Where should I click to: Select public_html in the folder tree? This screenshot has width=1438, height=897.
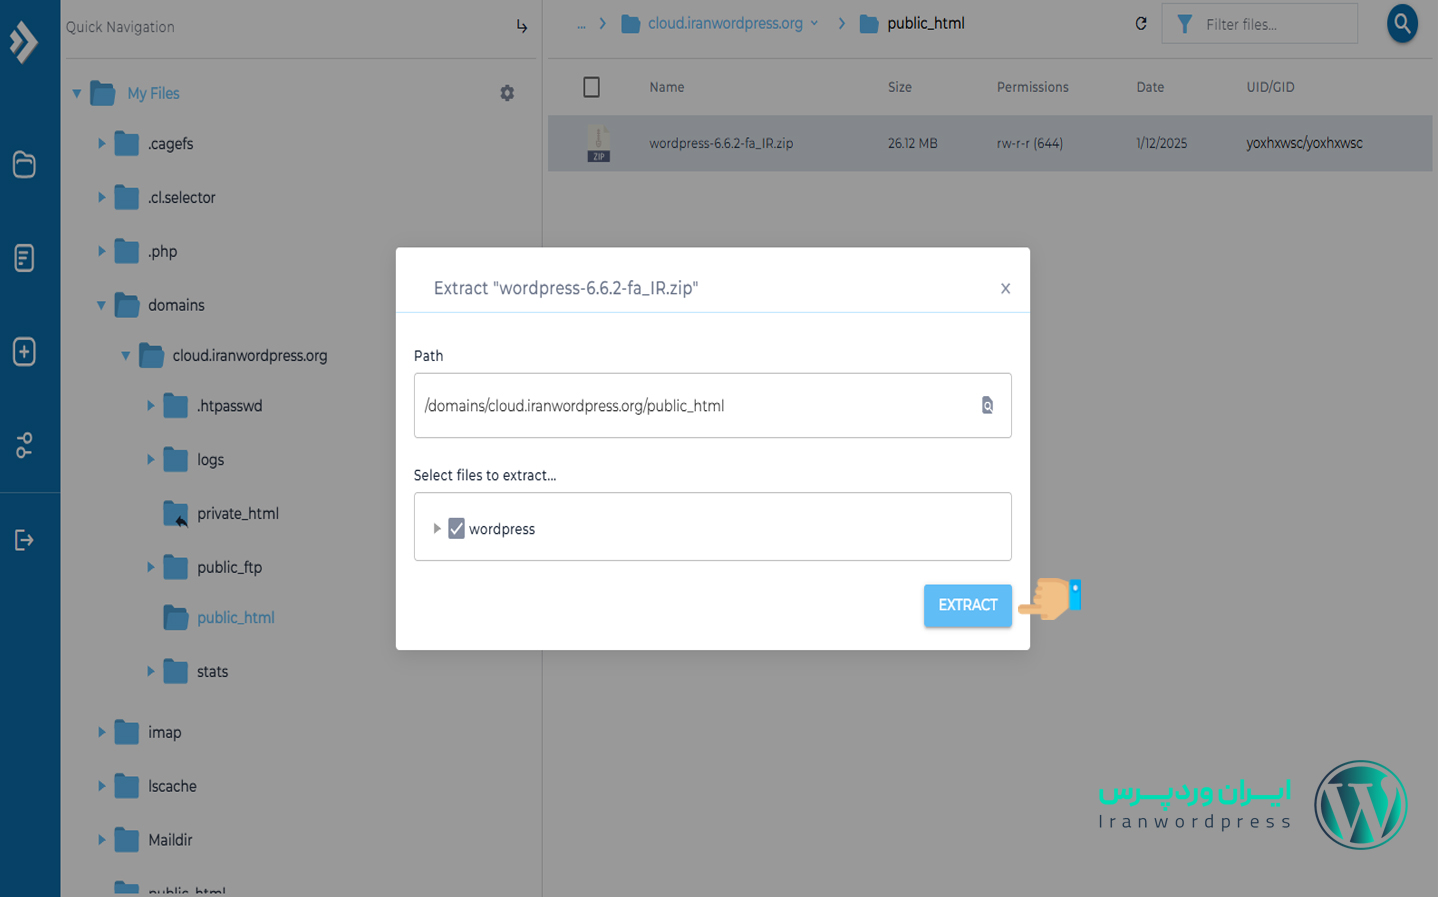point(235,618)
